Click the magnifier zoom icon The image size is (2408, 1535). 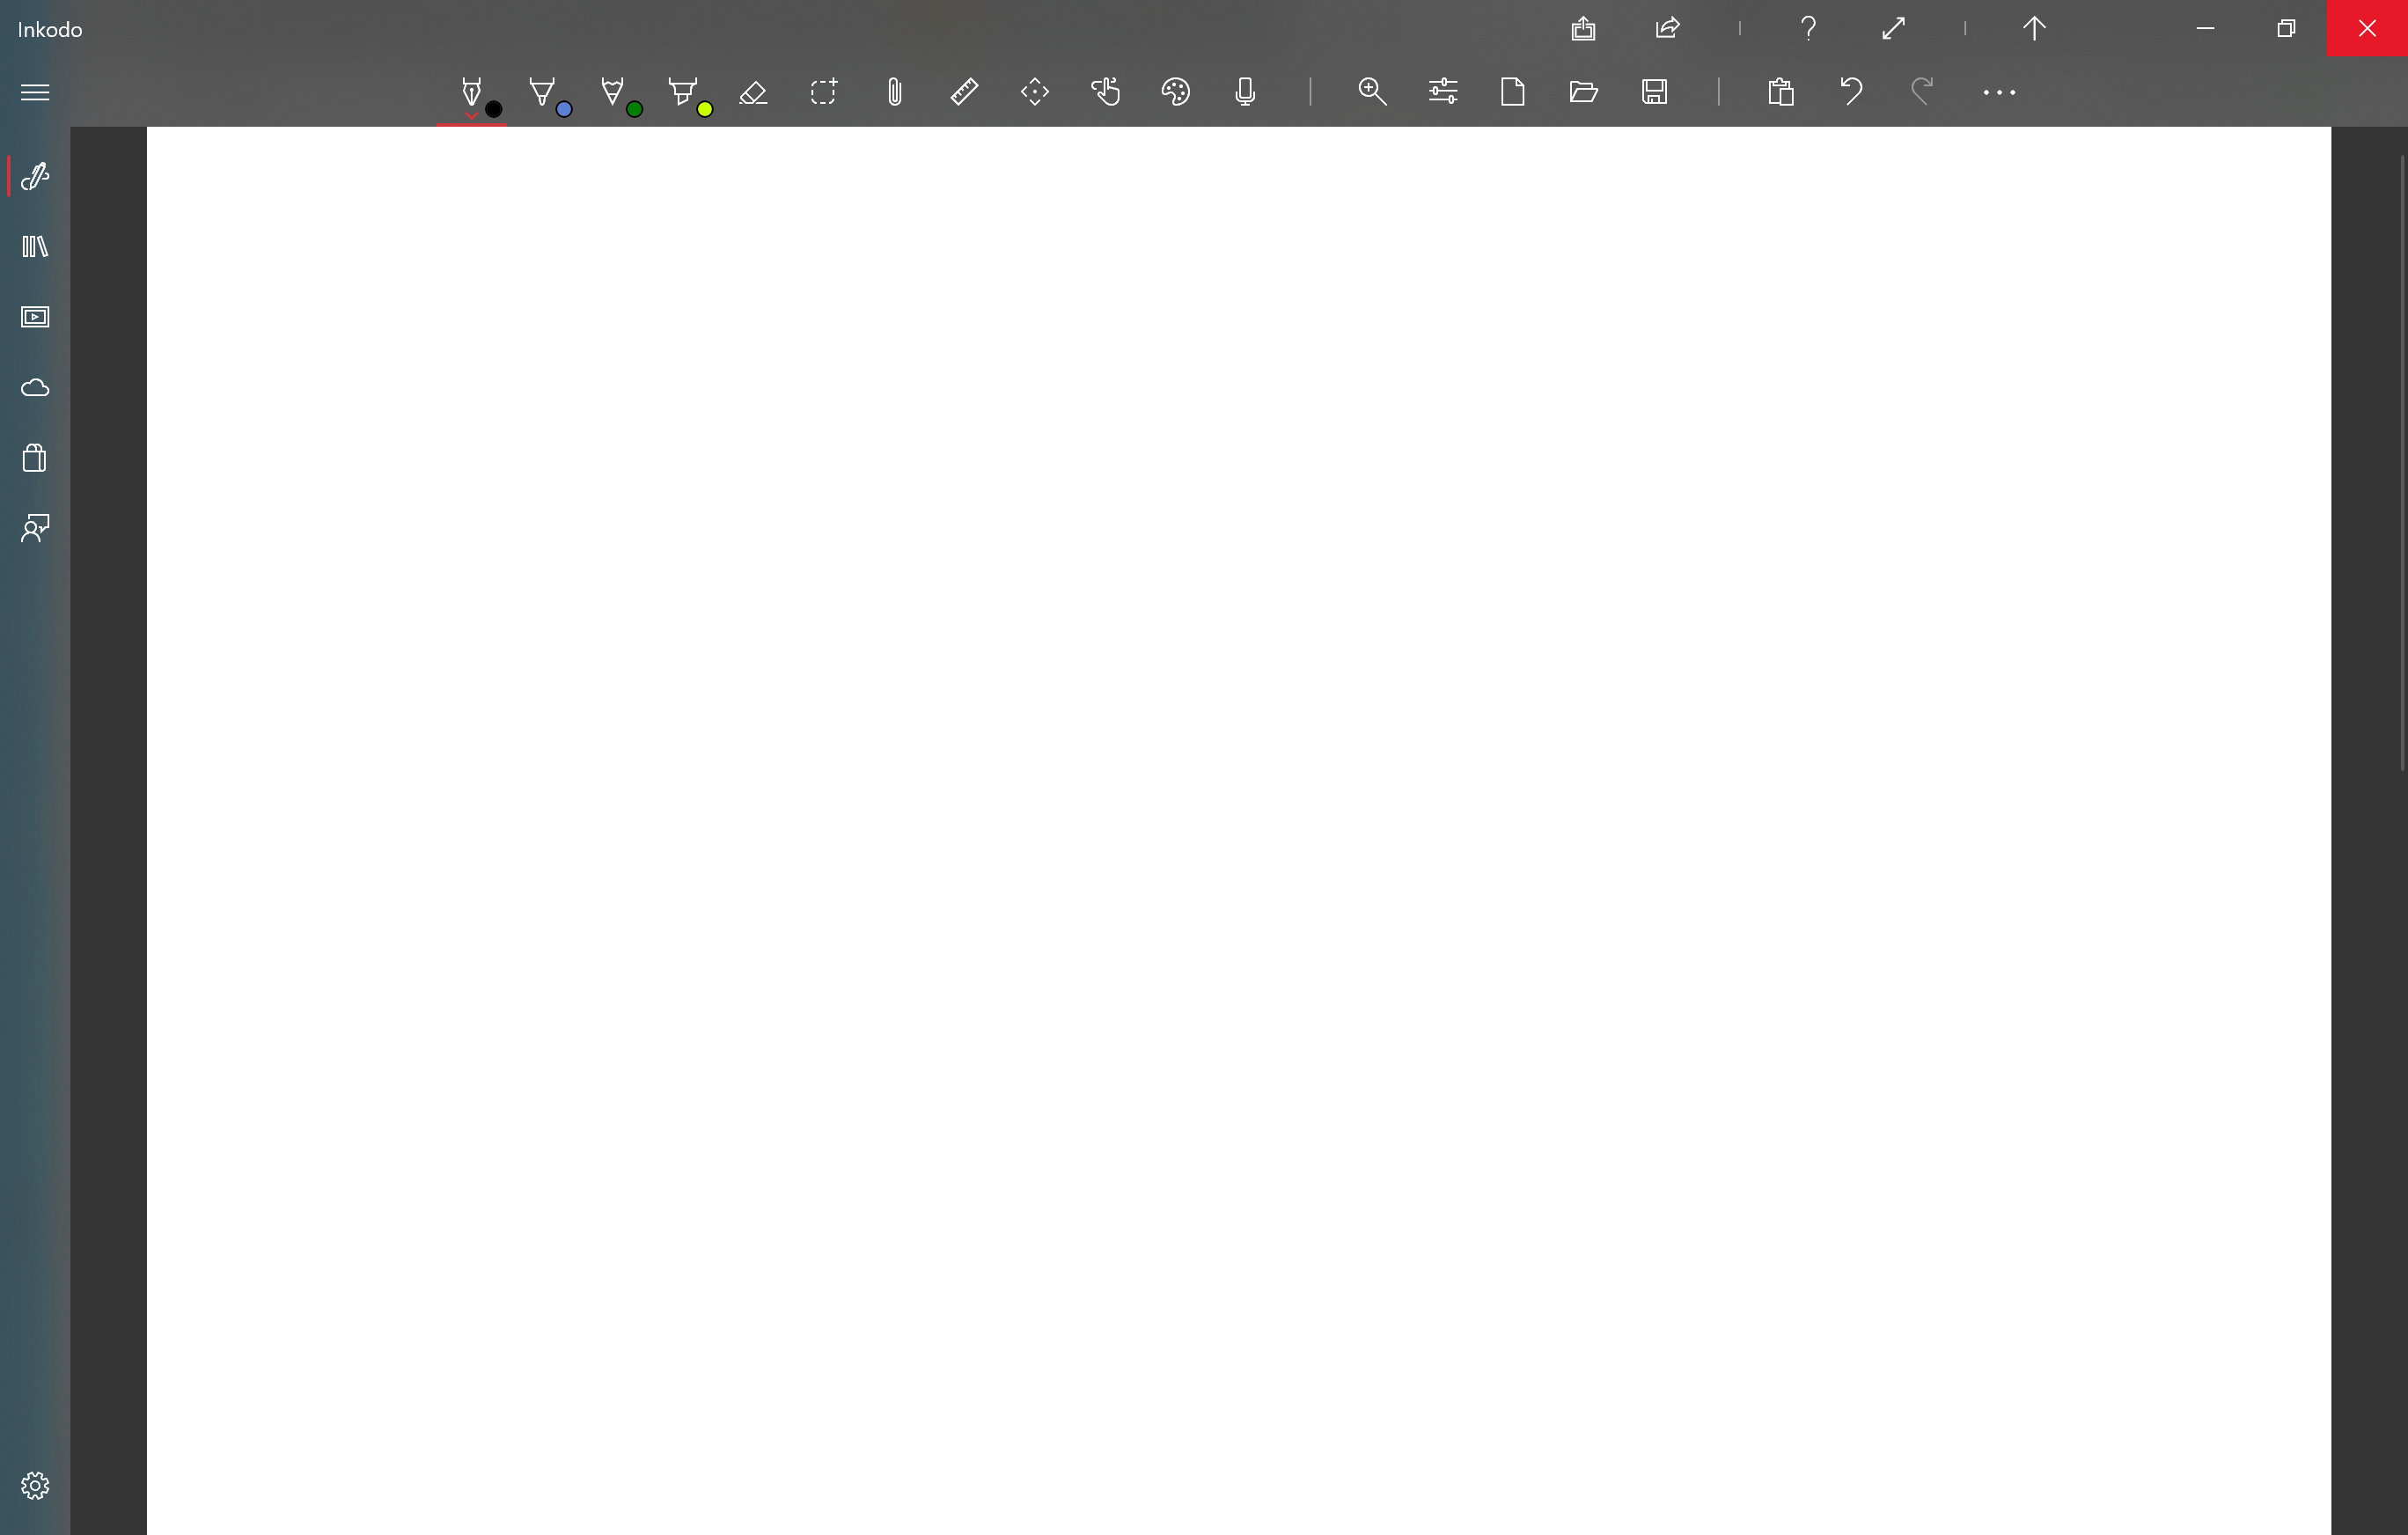1372,92
